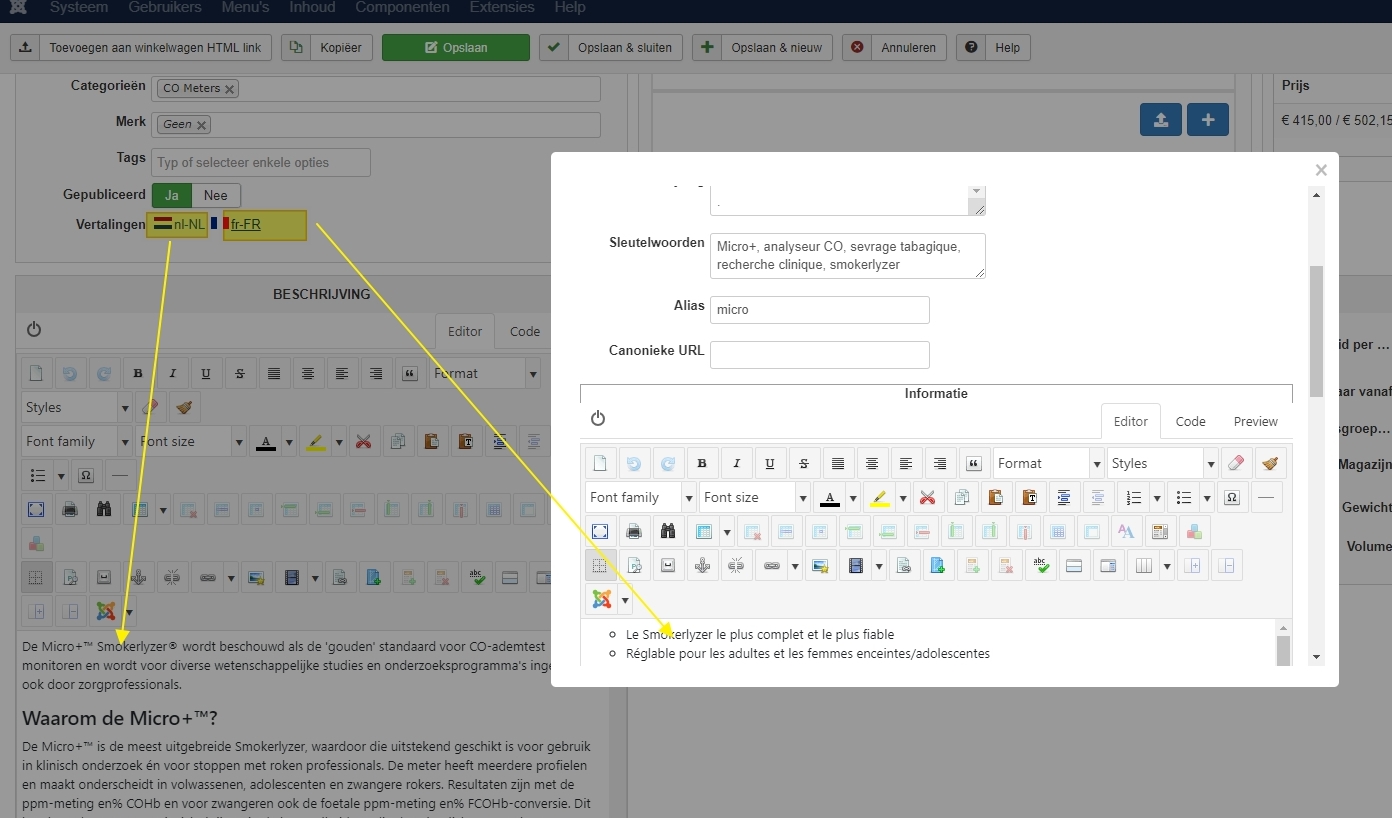Screen dimensions: 1392x818
Task: Open find/replace binoculars in the popup editor
Action: [x=668, y=531]
